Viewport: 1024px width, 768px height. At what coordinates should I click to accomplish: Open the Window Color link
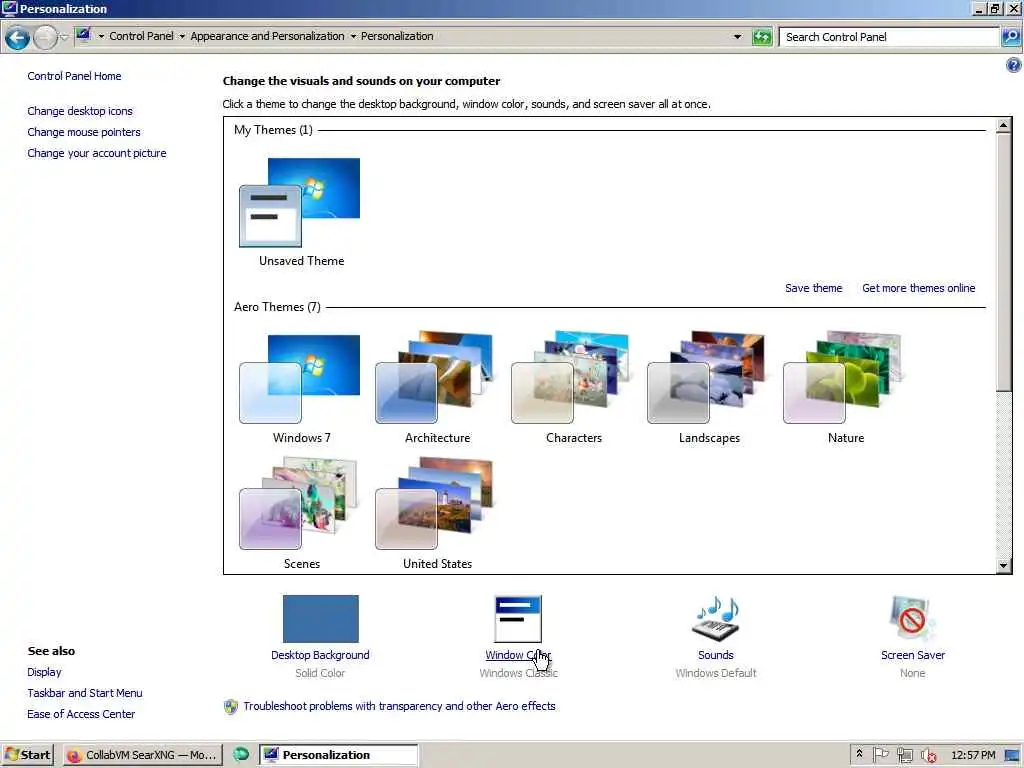[x=518, y=655]
